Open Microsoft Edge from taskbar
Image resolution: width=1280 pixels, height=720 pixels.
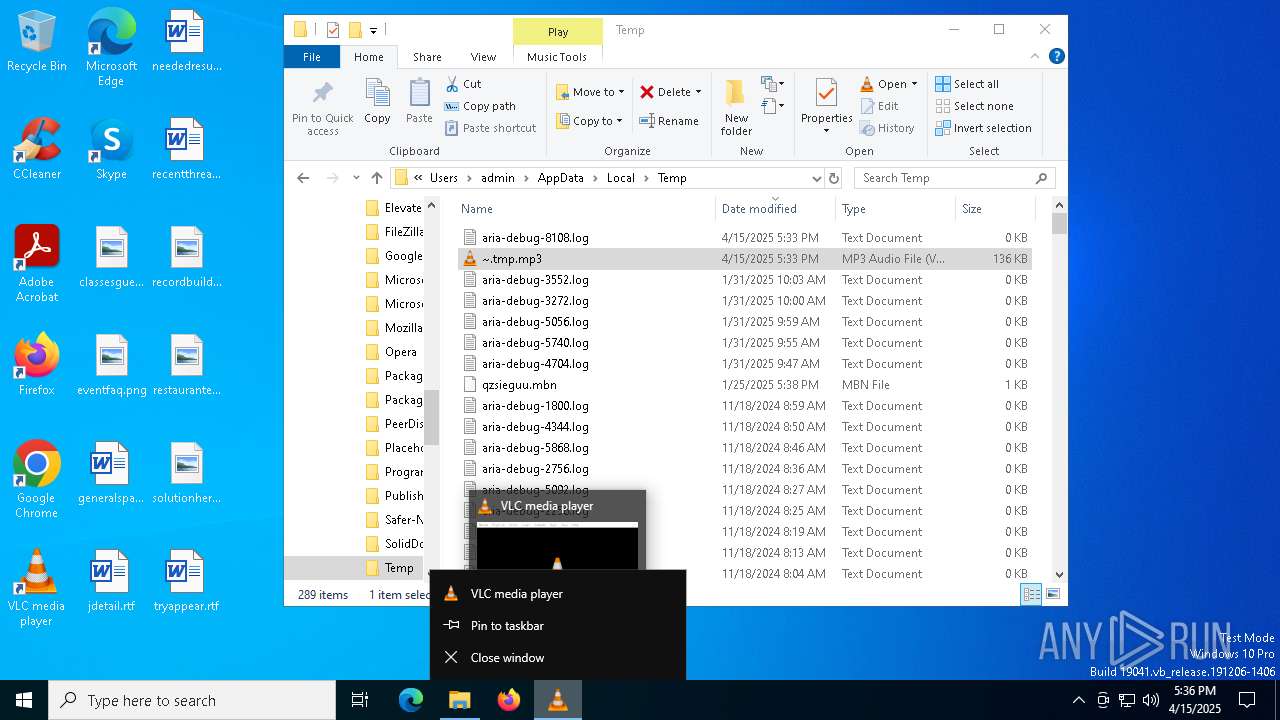[410, 700]
